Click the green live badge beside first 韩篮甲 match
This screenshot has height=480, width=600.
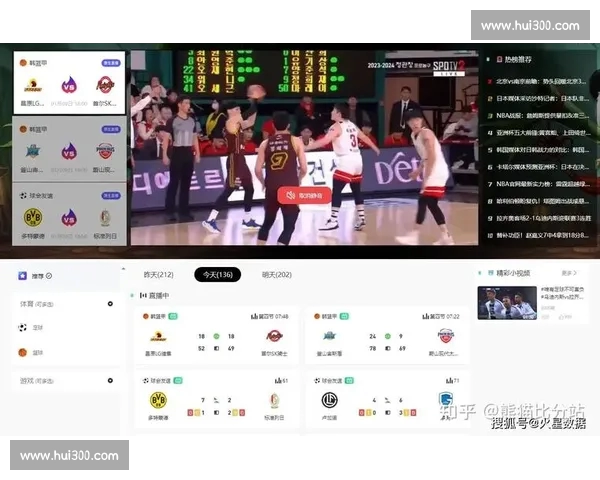[174, 316]
